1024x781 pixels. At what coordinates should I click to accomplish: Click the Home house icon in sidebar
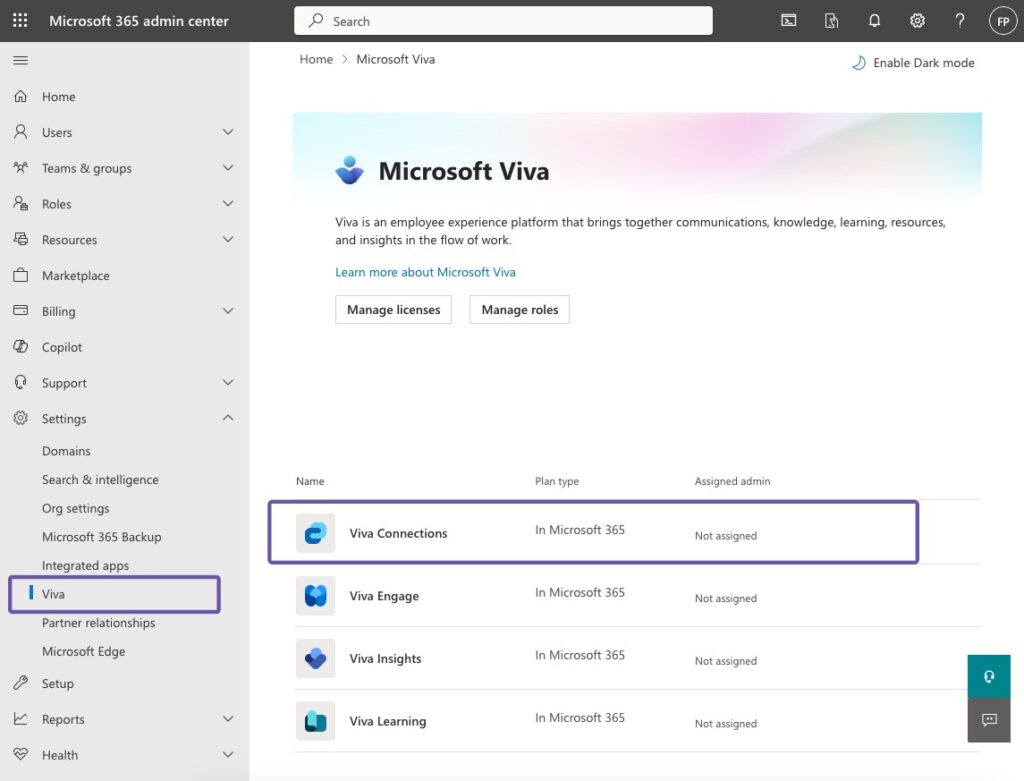pos(20,96)
